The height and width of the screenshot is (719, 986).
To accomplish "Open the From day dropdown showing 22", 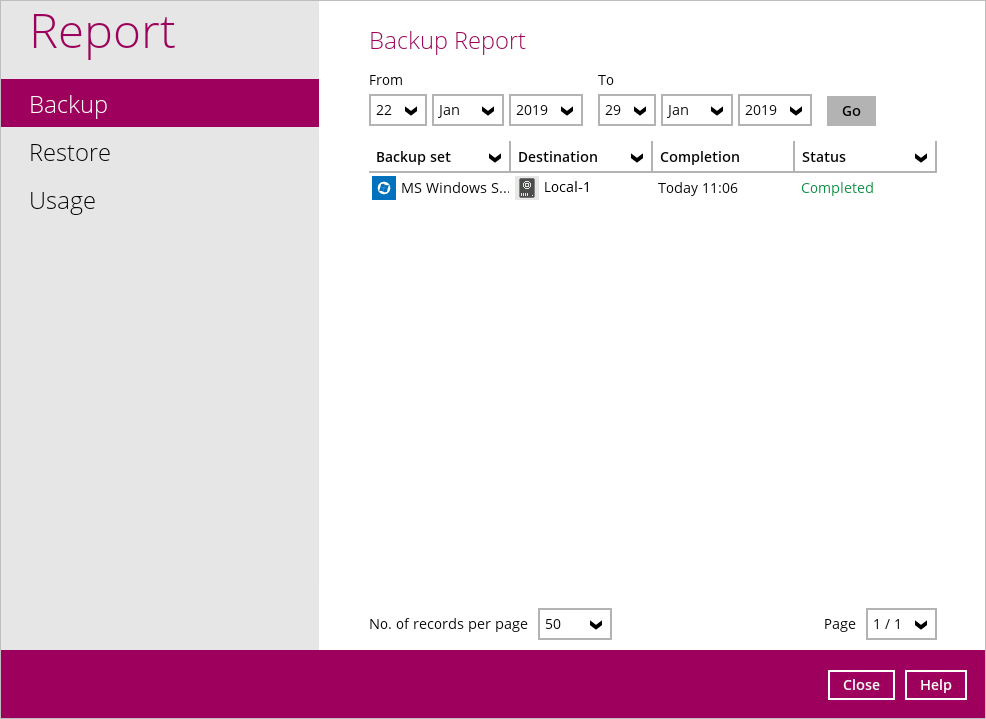I will pyautogui.click(x=398, y=110).
